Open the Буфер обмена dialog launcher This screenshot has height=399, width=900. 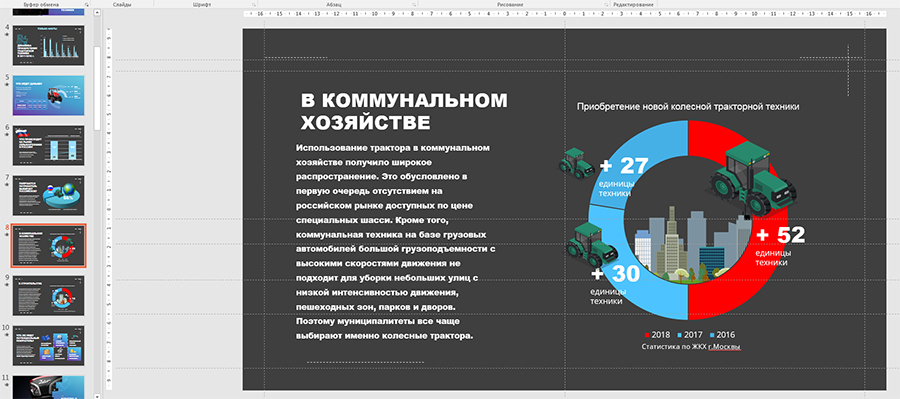(87, 5)
